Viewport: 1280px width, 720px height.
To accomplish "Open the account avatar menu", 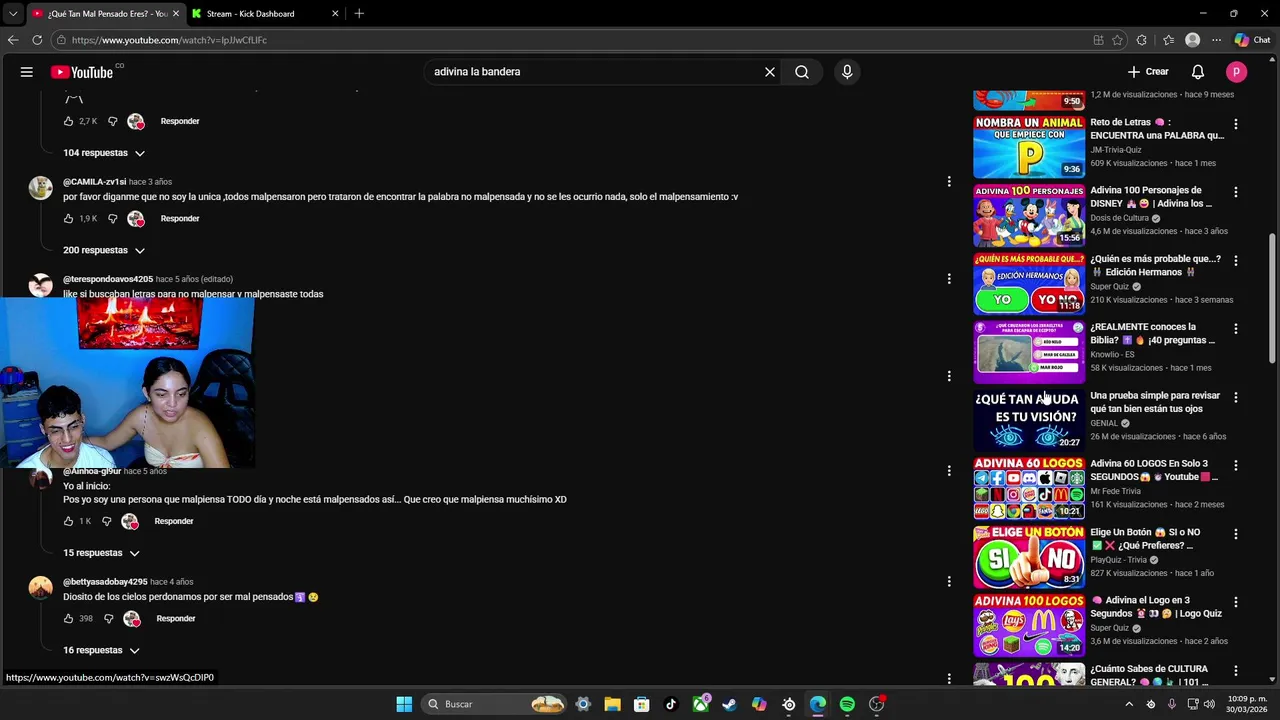I will 1237,72.
